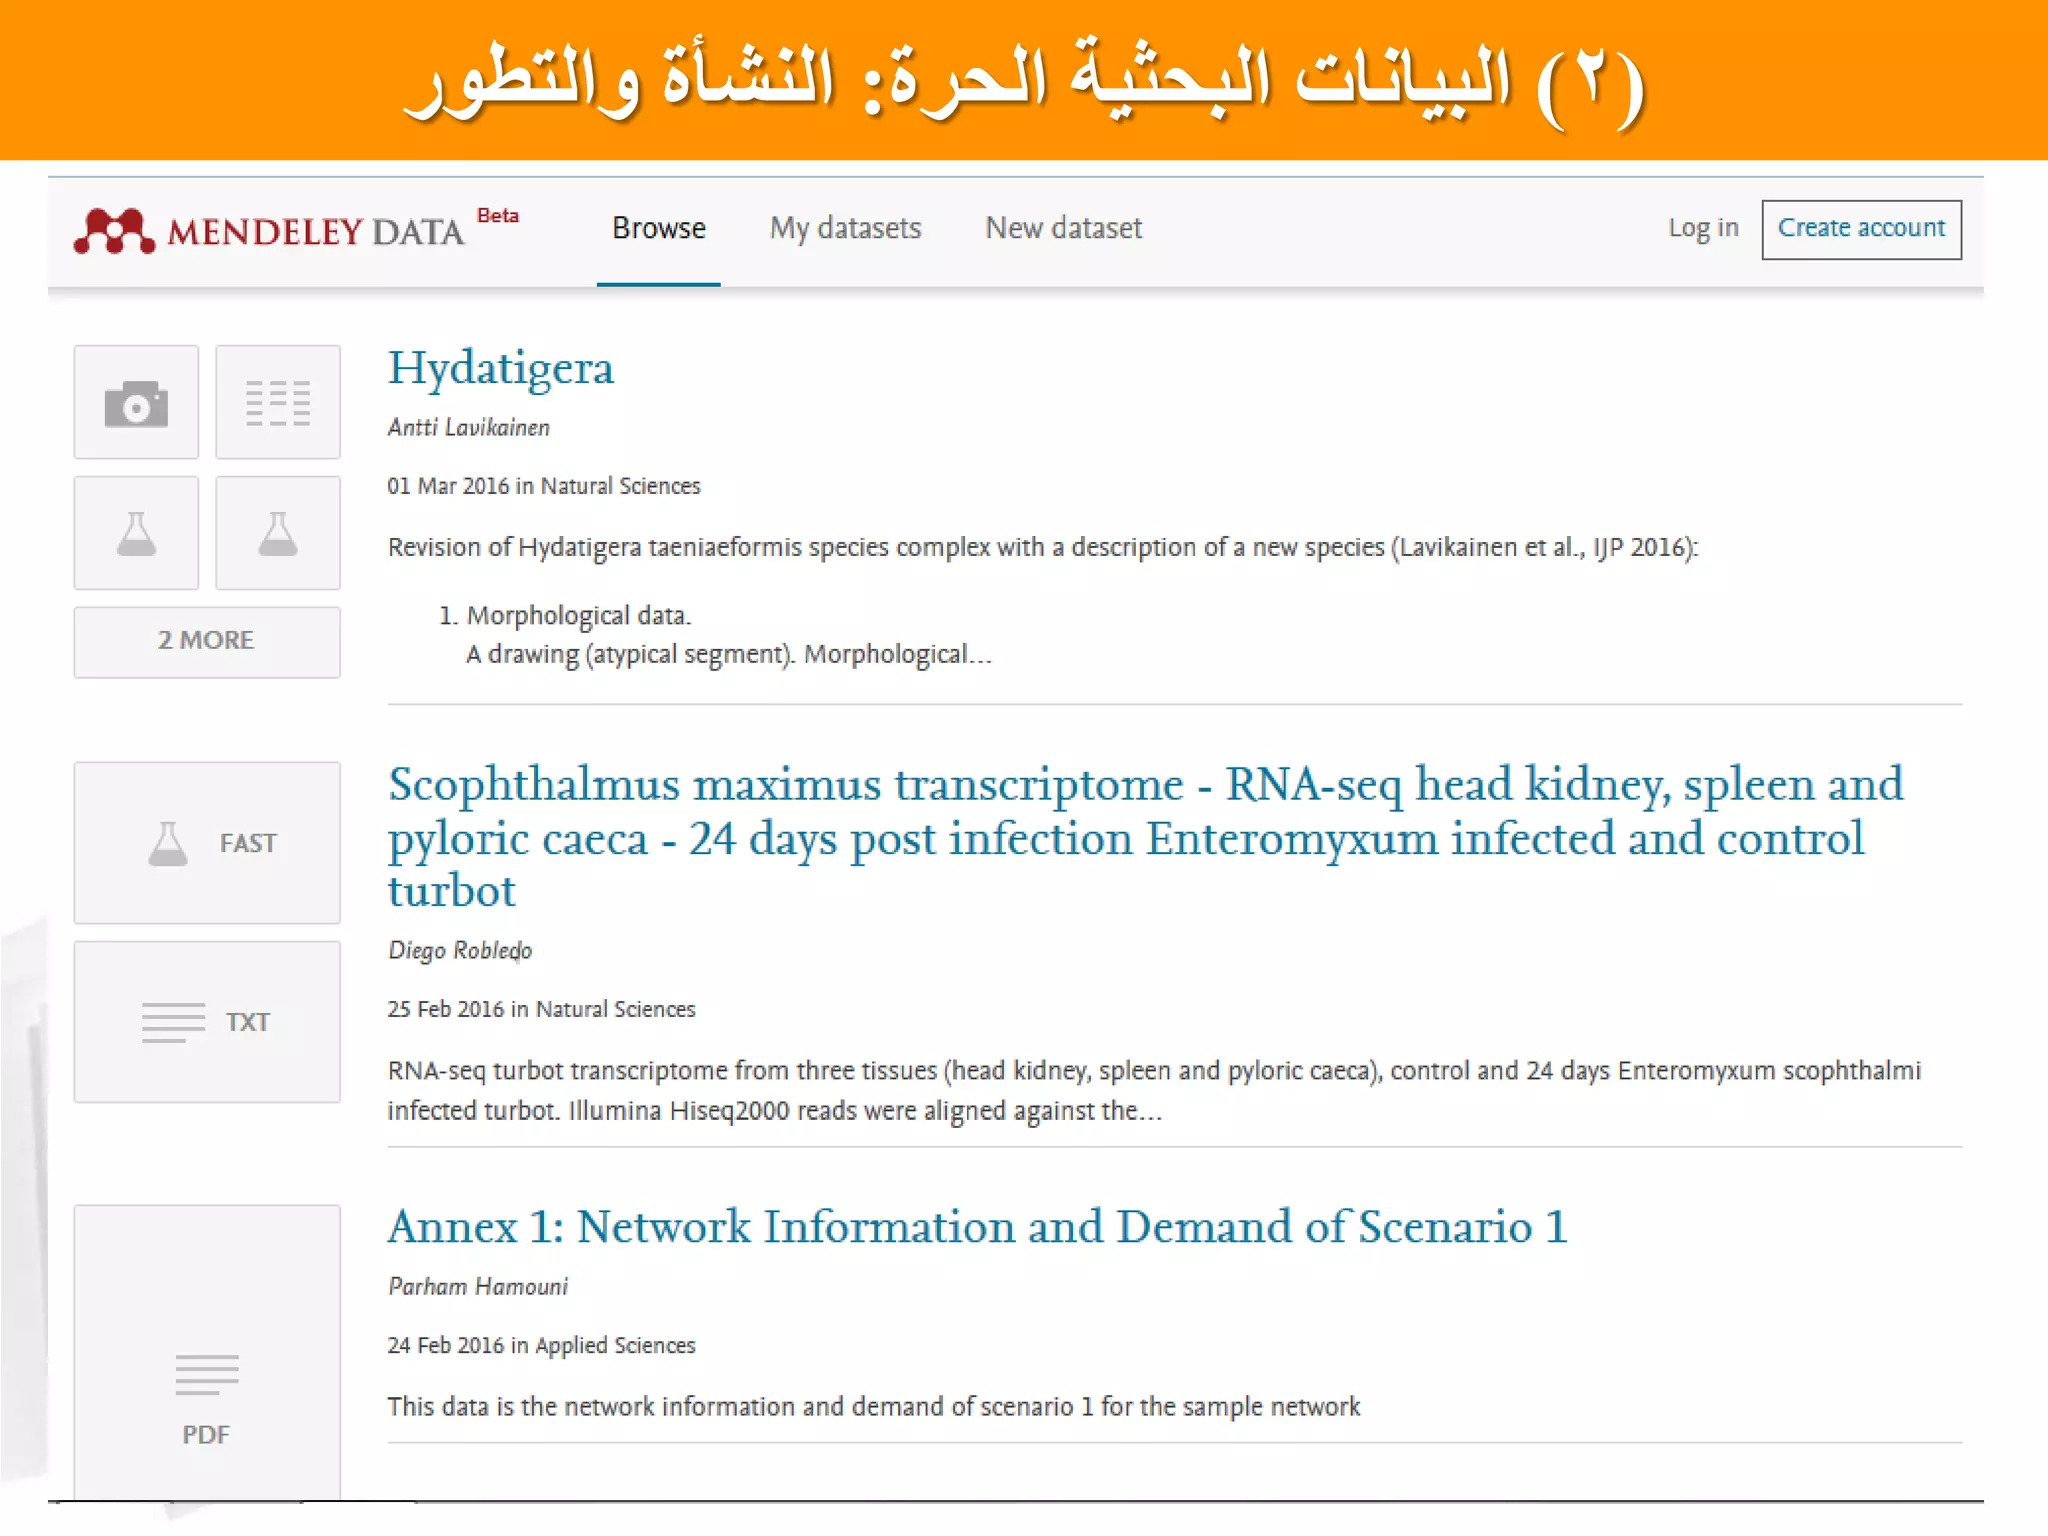Open the camera image file thumbnail
The height and width of the screenshot is (1536, 2048).
(136, 403)
